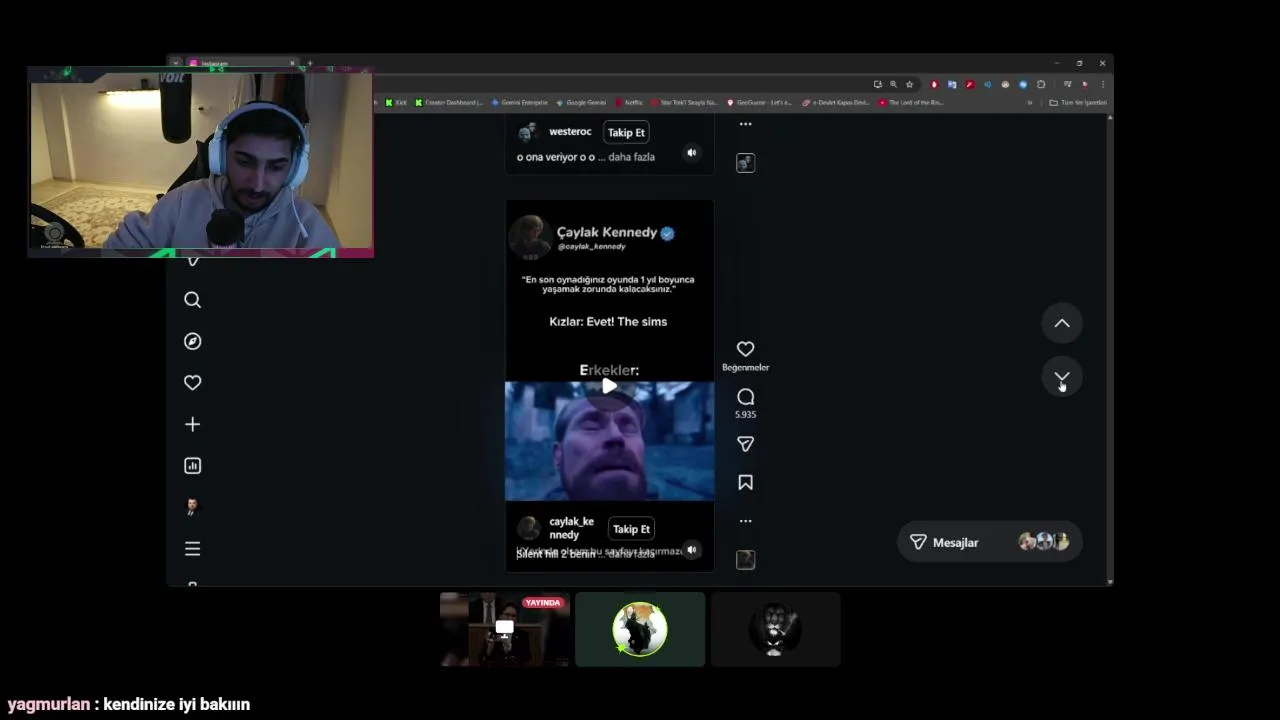Viewport: 1280px width, 720px height.
Task: Open the Star Trek bookmark
Action: (685, 102)
